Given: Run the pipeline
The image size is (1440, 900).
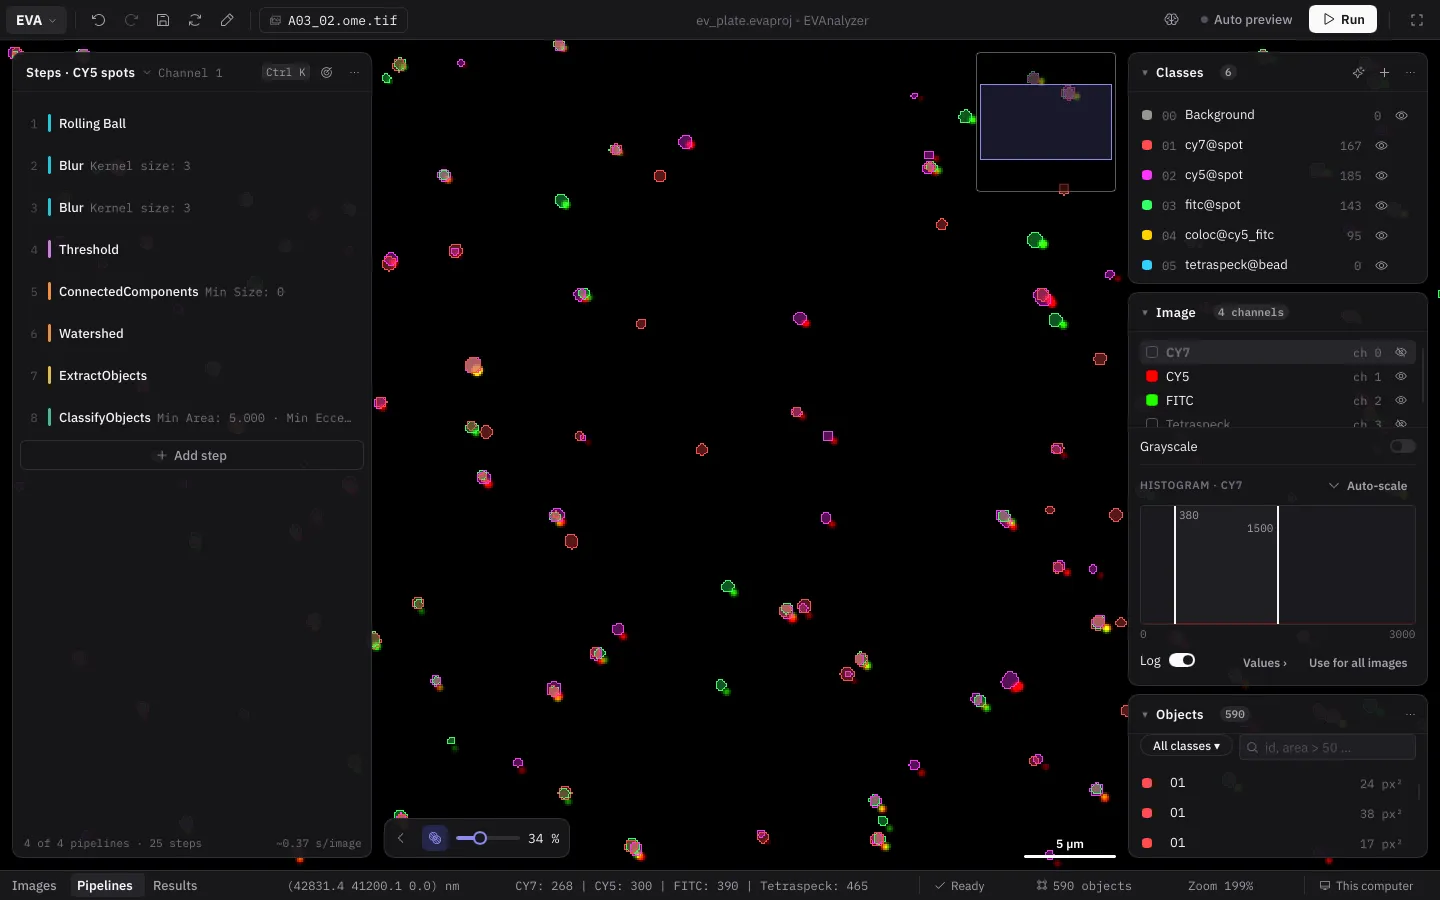Looking at the screenshot, I should (x=1343, y=20).
